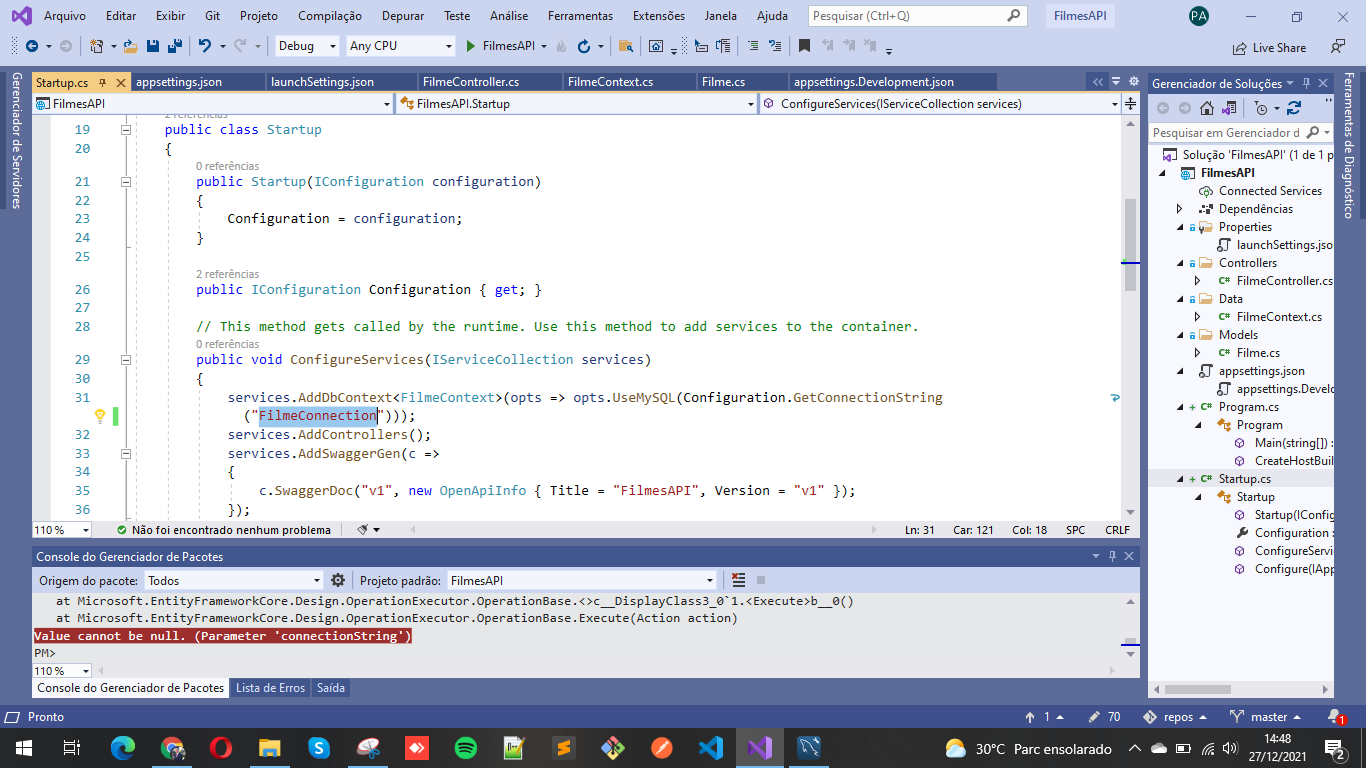The width and height of the screenshot is (1366, 768).
Task: Clear the Package Manager console icon
Action: (x=738, y=580)
